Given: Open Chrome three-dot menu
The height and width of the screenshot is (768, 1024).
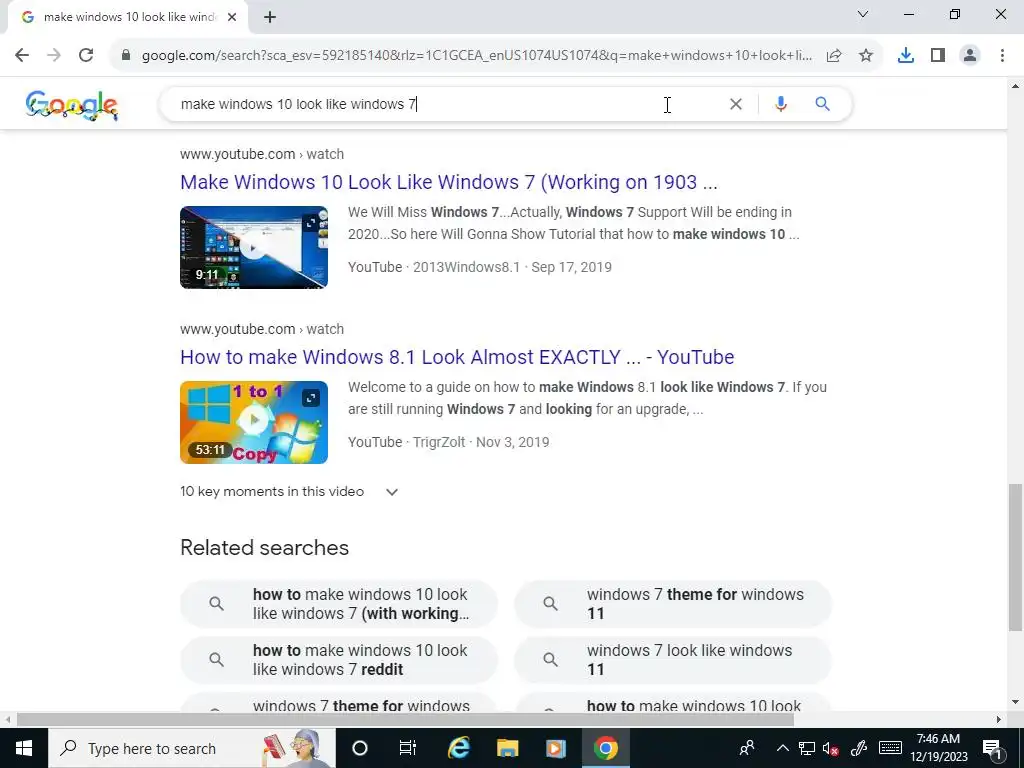Looking at the screenshot, I should pos(1002,56).
